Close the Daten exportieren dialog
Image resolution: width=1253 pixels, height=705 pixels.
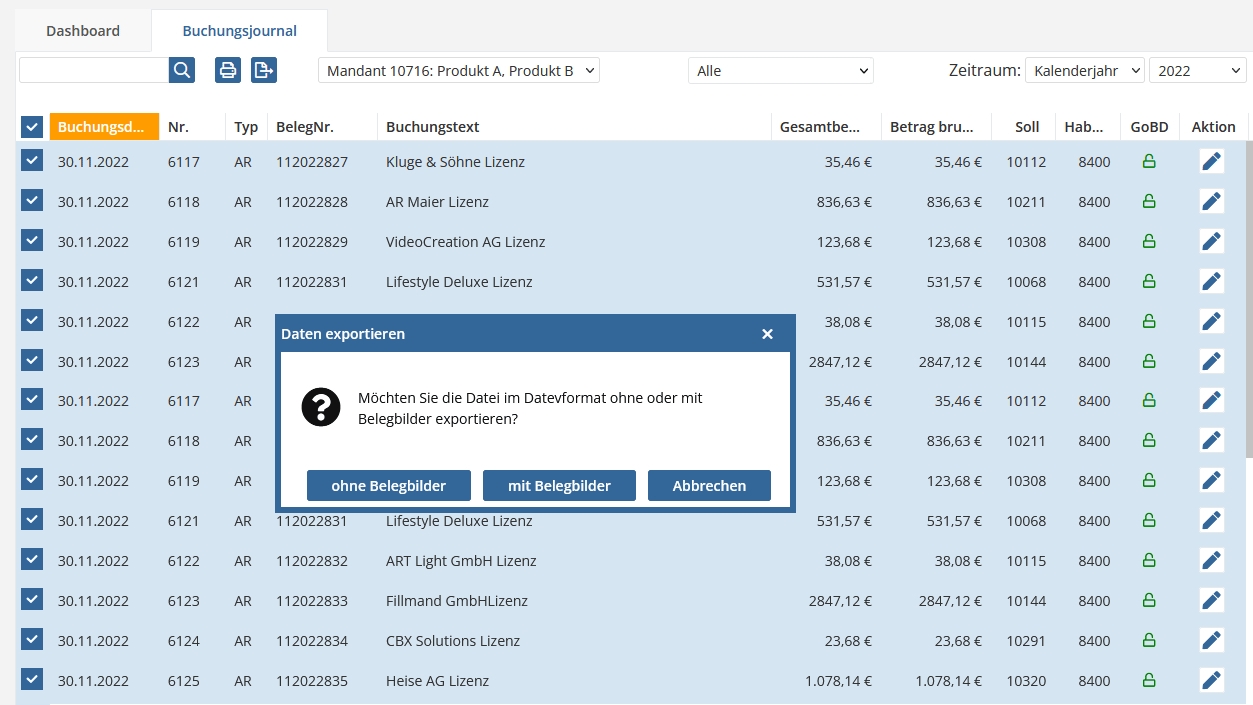click(x=767, y=334)
